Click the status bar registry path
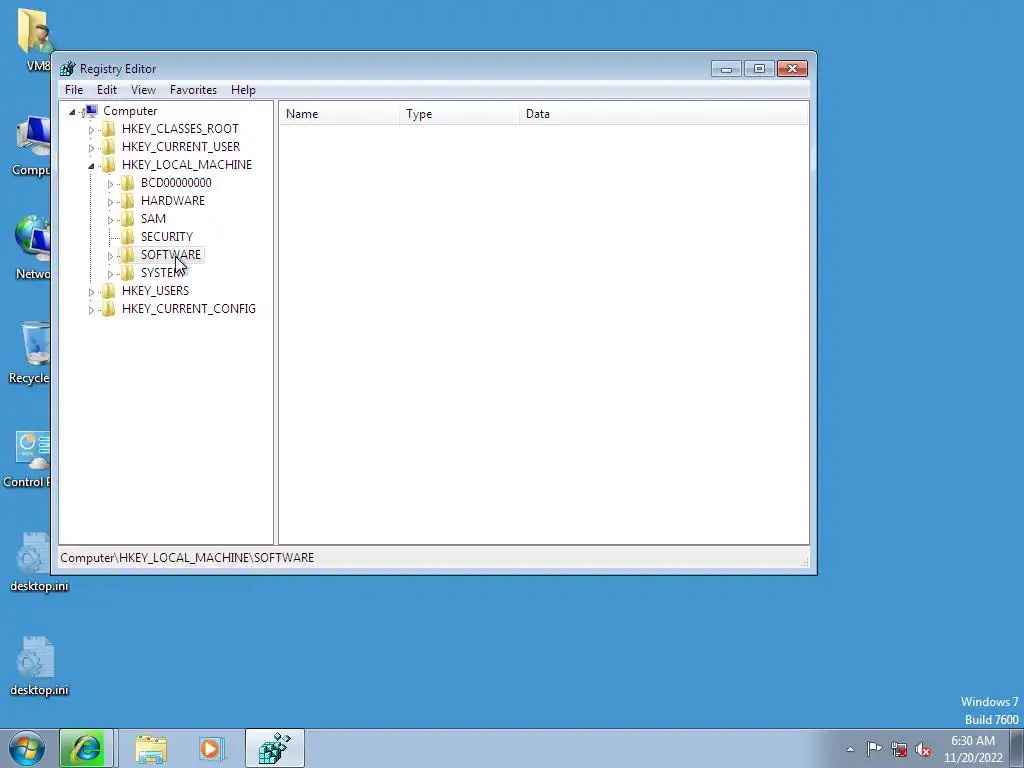1024x768 pixels. click(187, 558)
